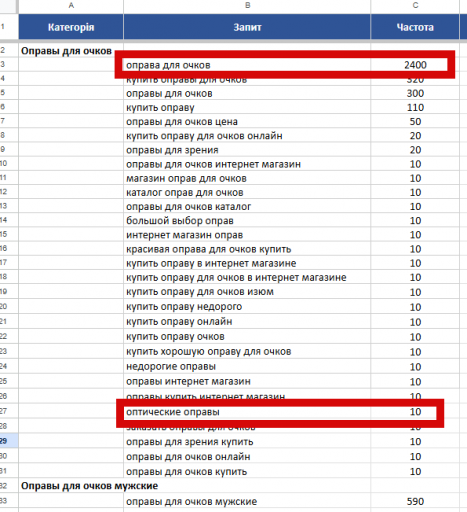This screenshot has height=512, width=467.
Task: Select cell 'оправы для очков купить' in row 31
Action: 247,472
